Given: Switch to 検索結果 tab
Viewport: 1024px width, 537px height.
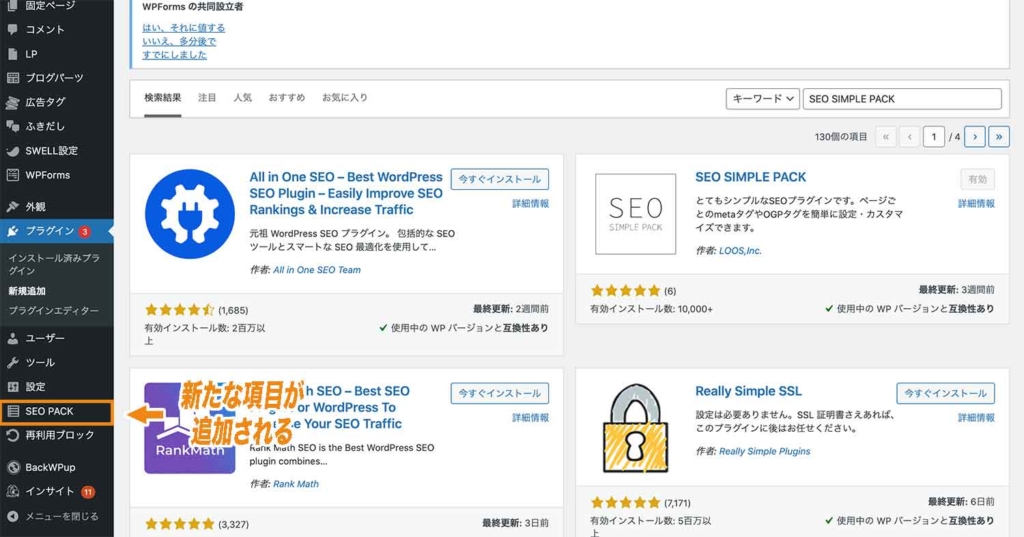Looking at the screenshot, I should 163,97.
